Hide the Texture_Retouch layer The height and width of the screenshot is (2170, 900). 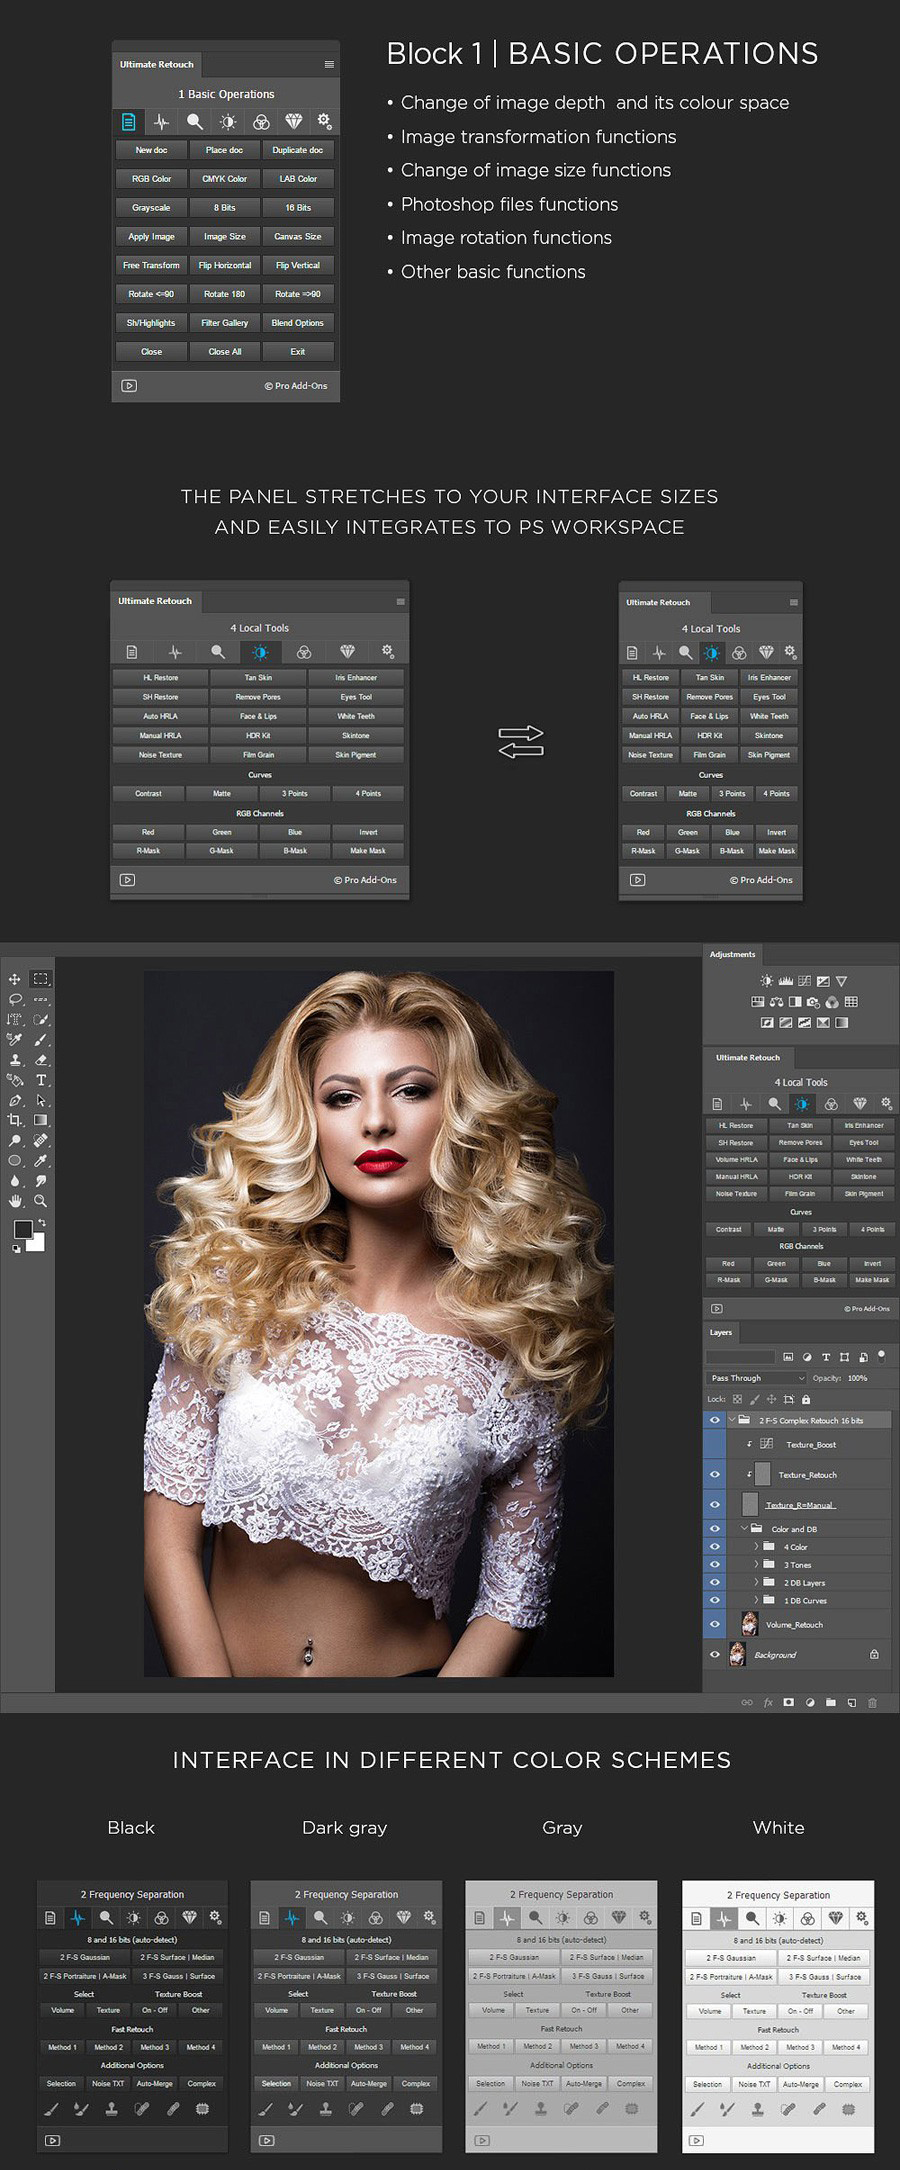(714, 1474)
